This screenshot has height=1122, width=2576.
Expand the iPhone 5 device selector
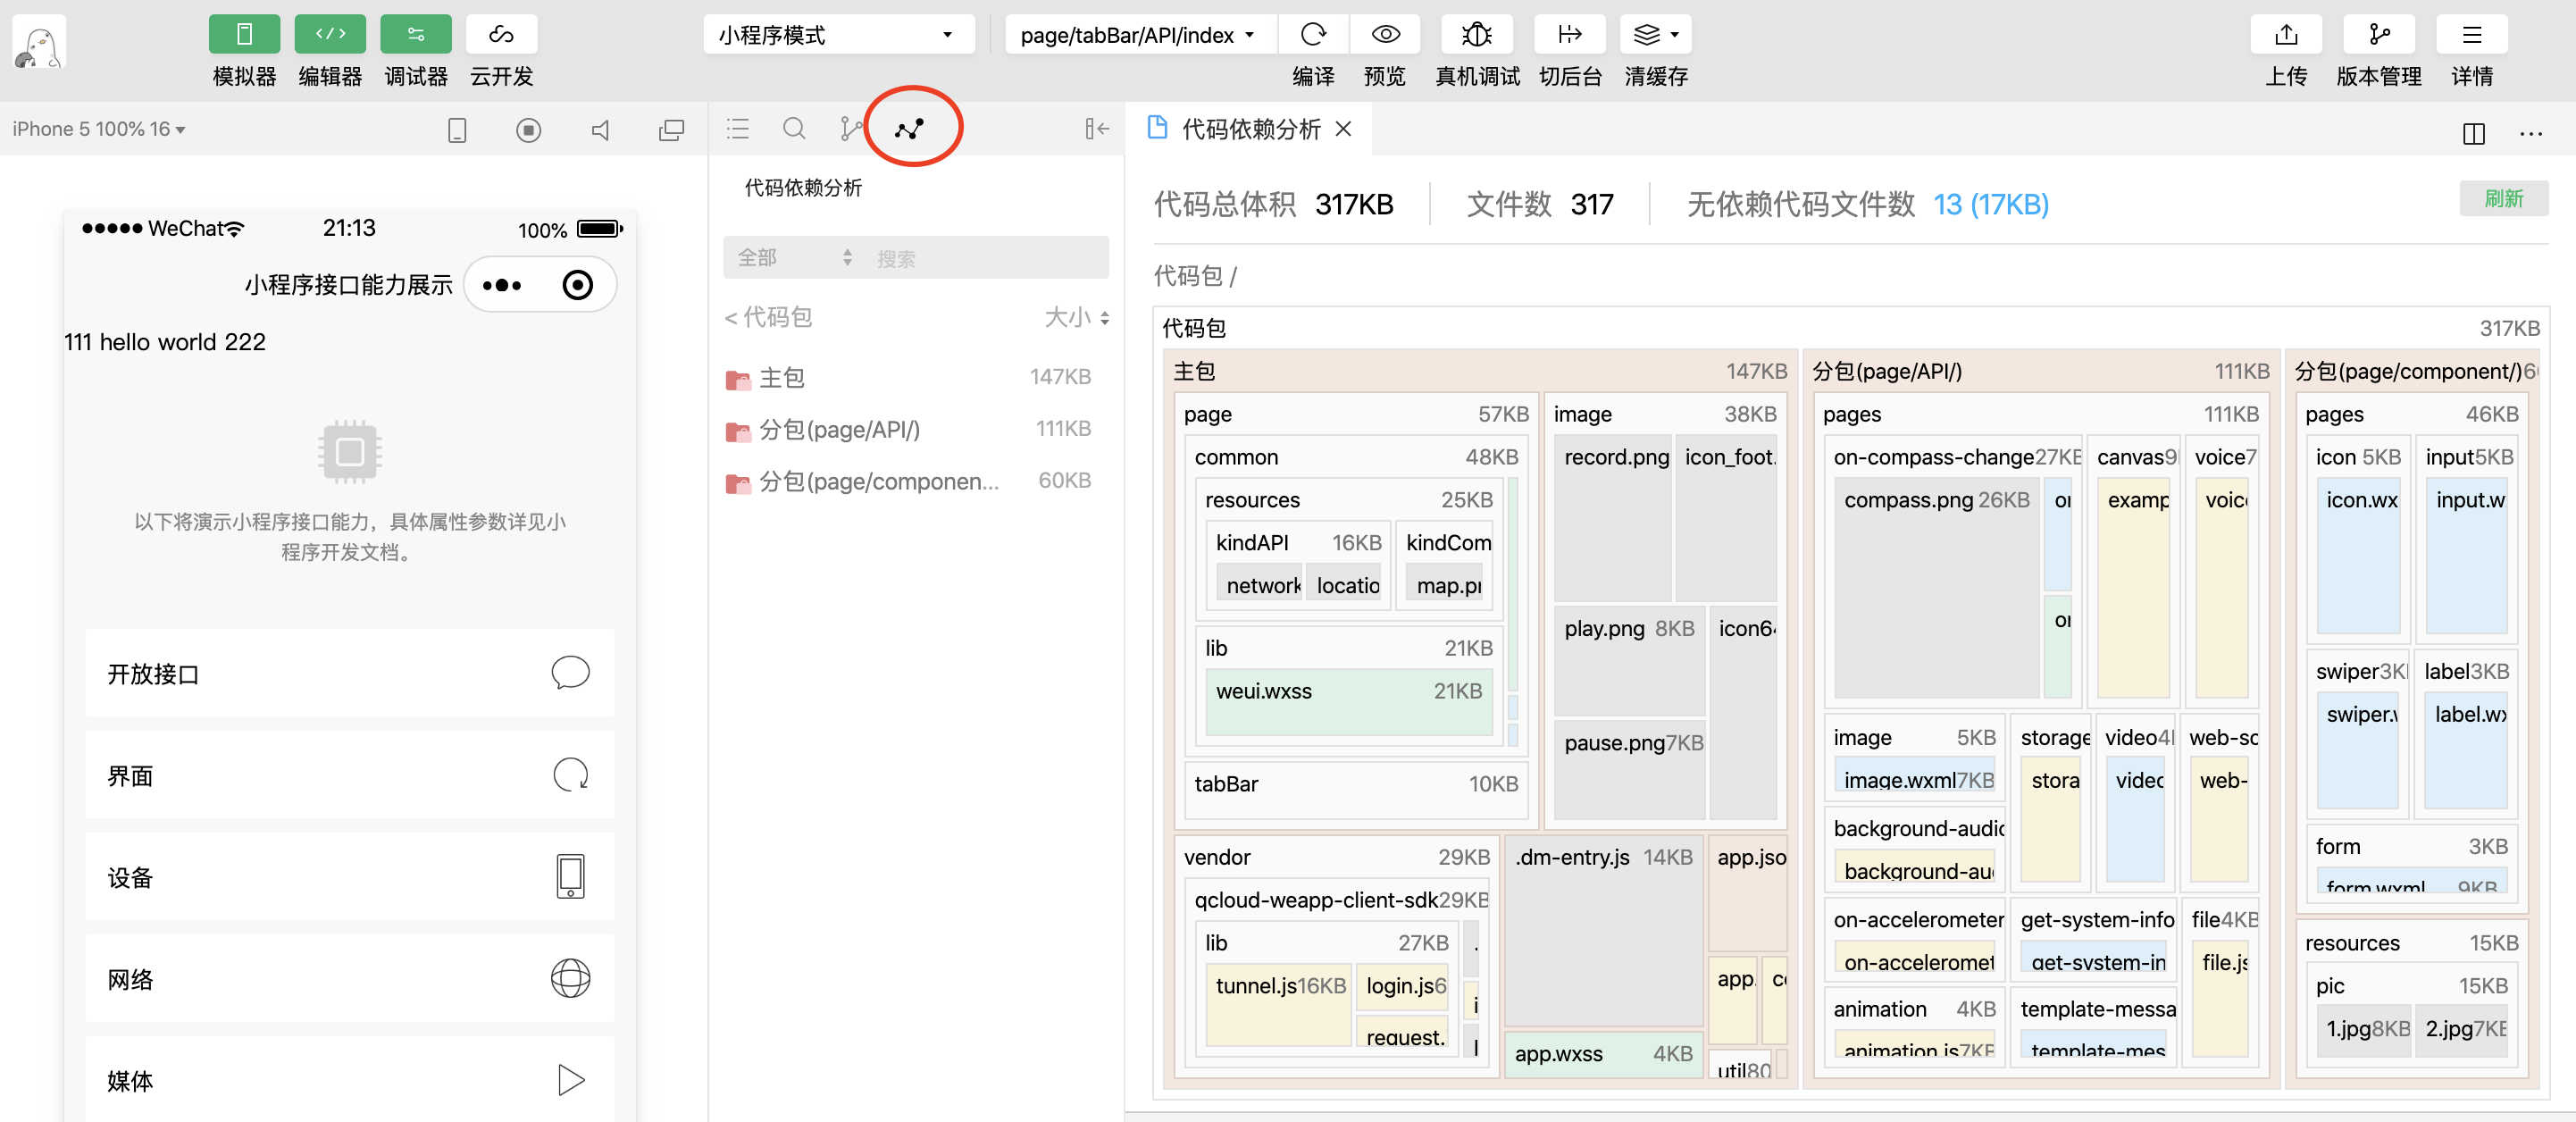99,129
